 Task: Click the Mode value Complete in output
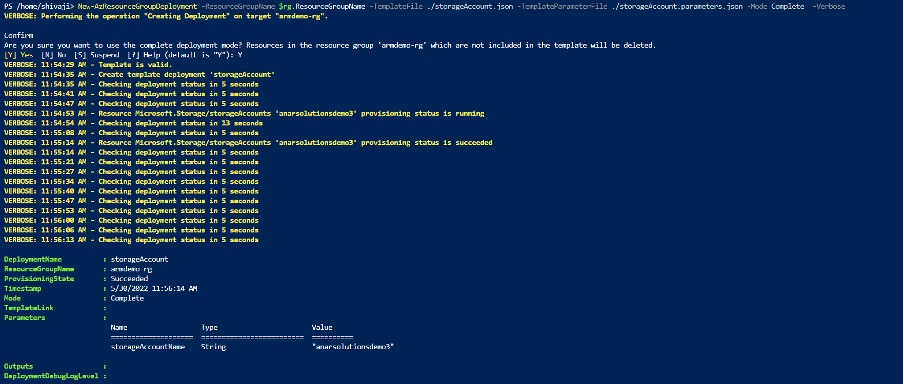[x=127, y=298]
